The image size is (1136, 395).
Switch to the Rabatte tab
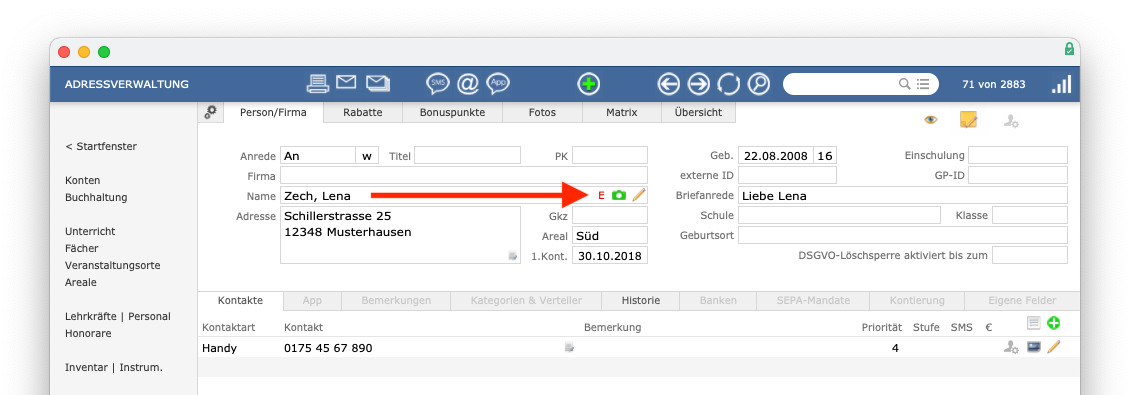coord(362,112)
